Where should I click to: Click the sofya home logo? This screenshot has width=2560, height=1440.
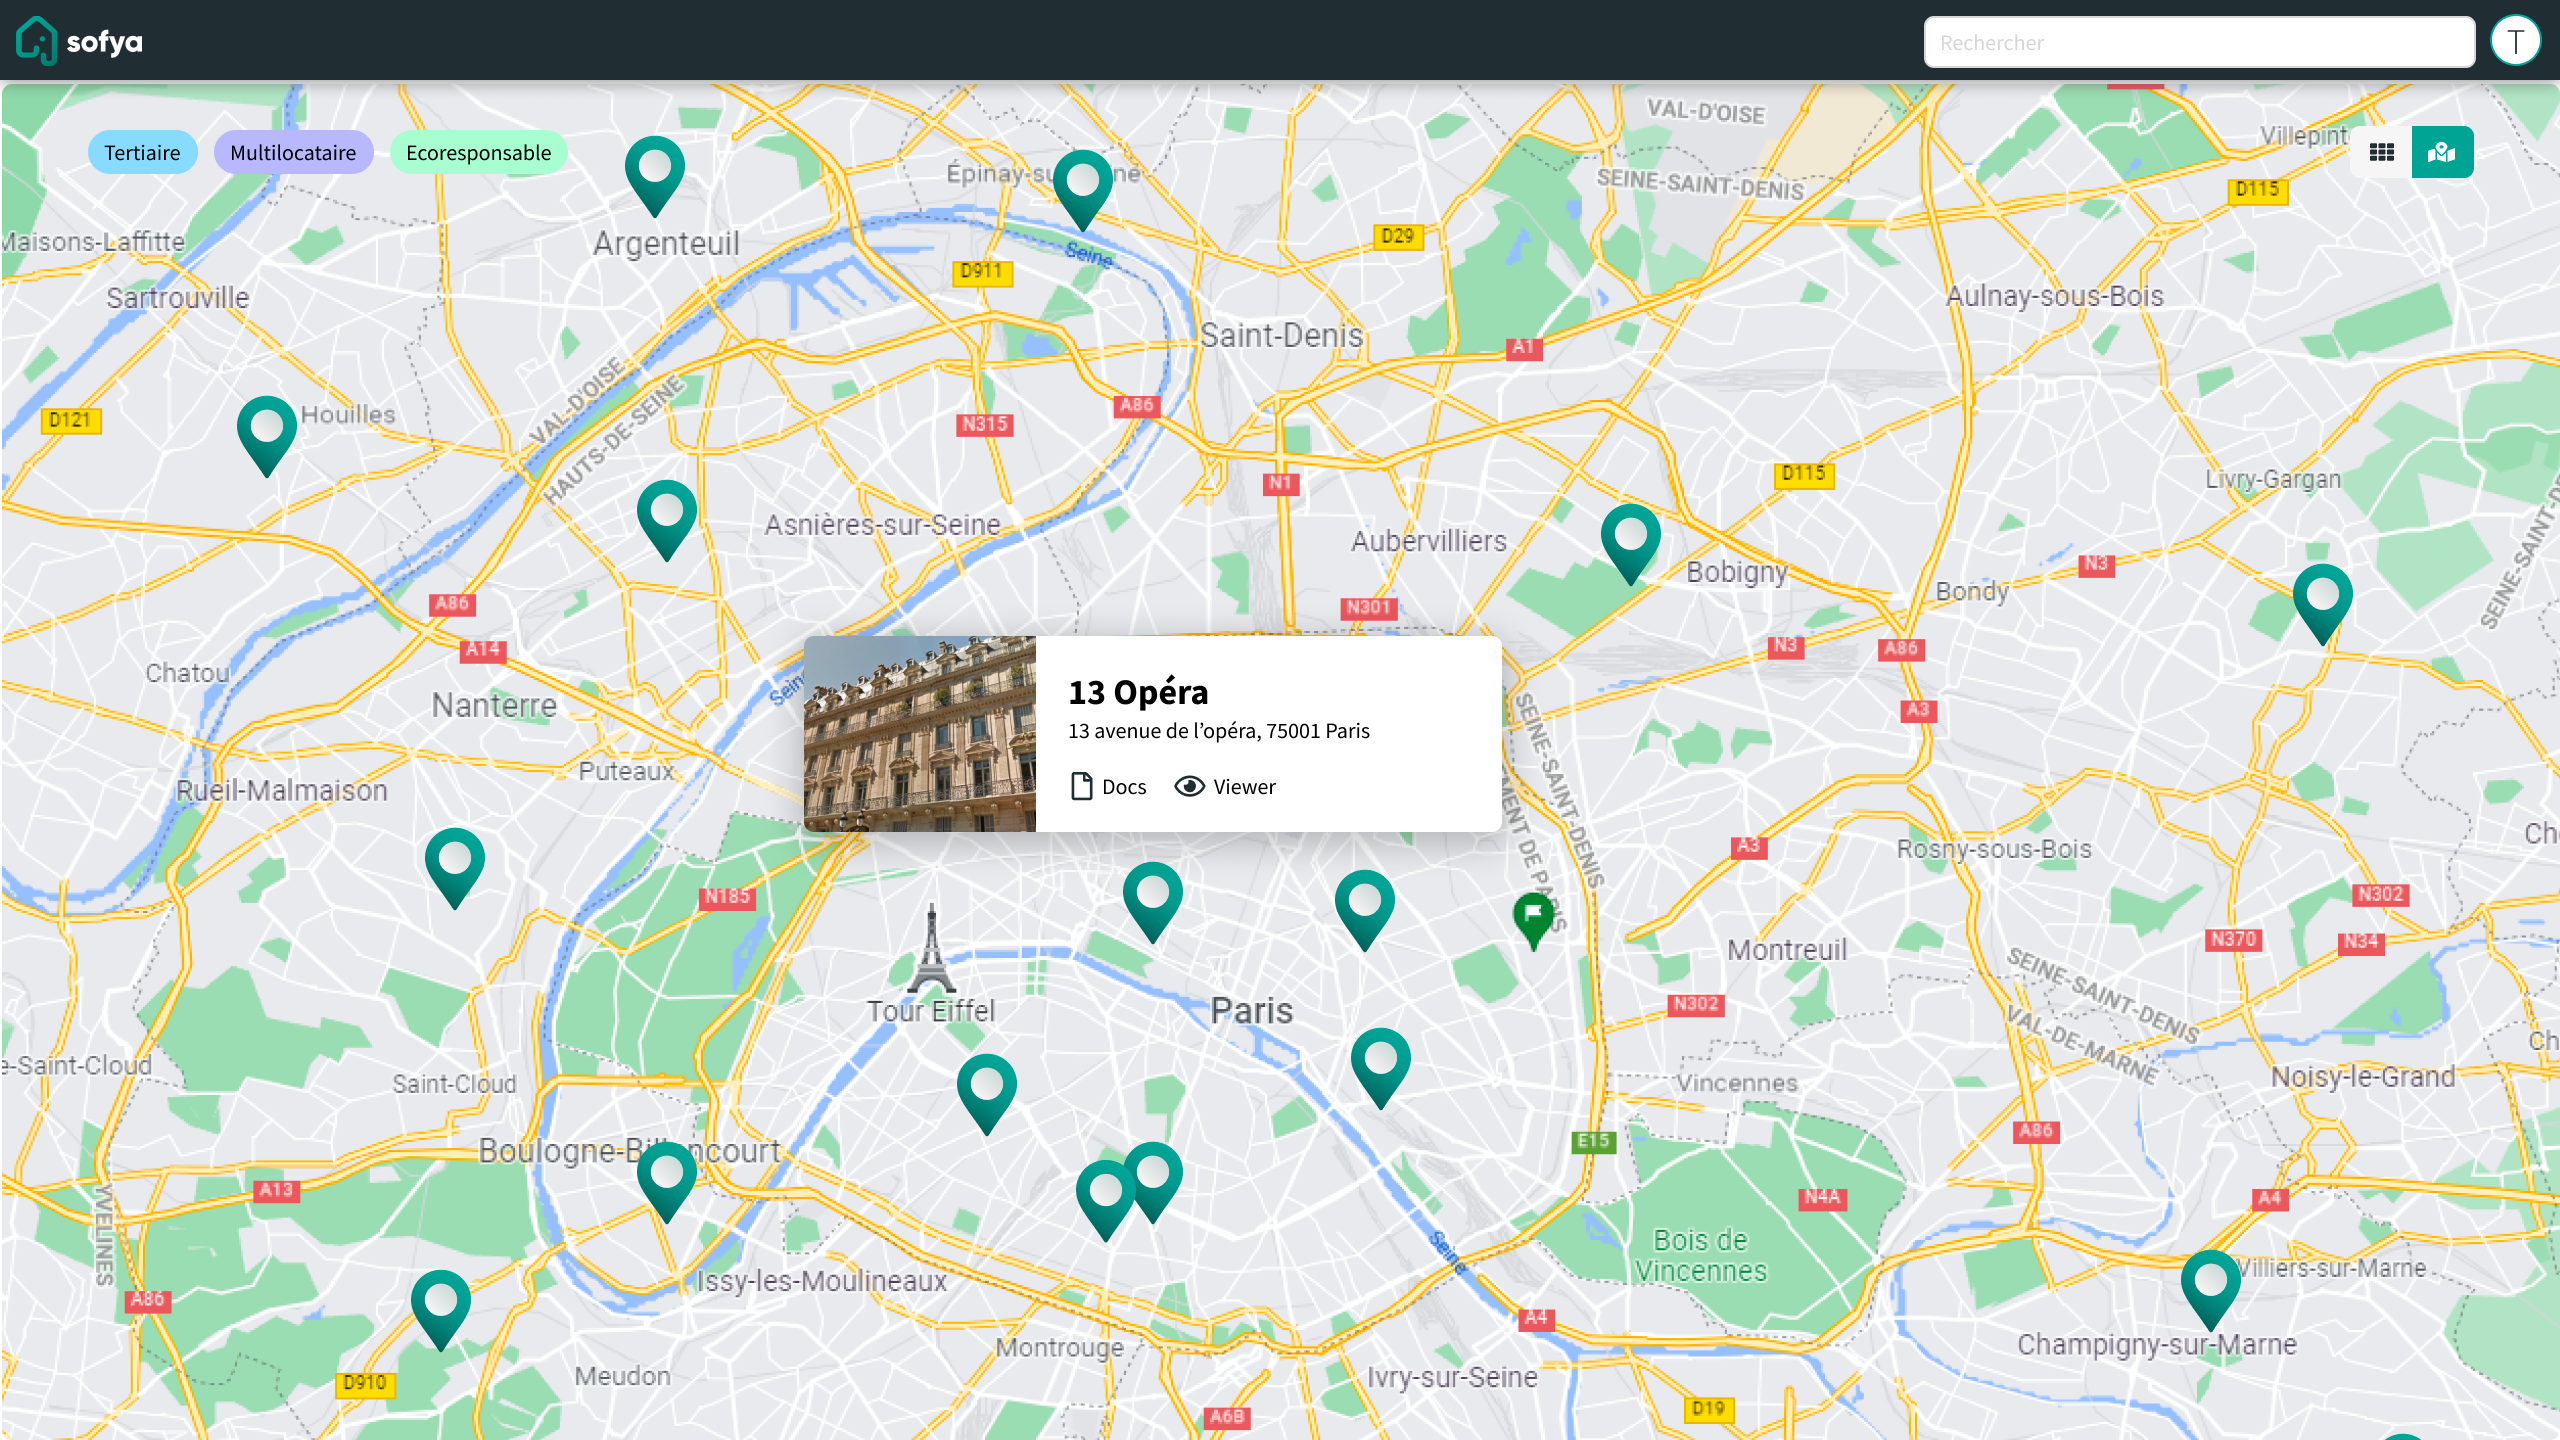click(x=80, y=41)
